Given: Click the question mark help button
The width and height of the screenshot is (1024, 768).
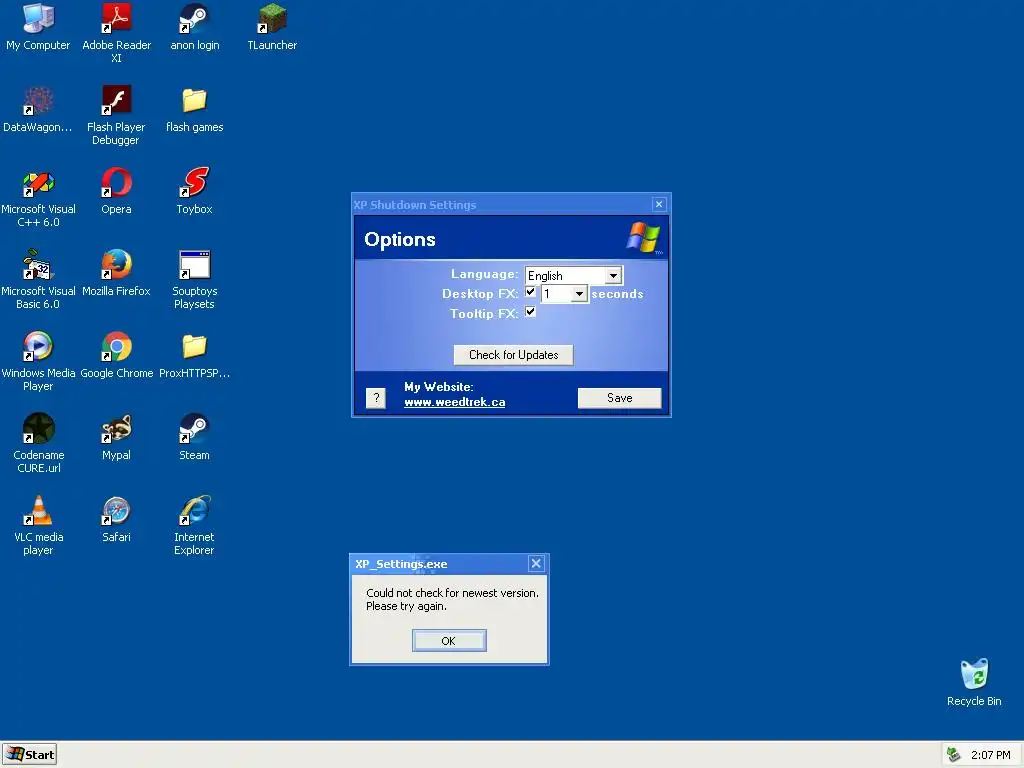Looking at the screenshot, I should click(x=376, y=398).
